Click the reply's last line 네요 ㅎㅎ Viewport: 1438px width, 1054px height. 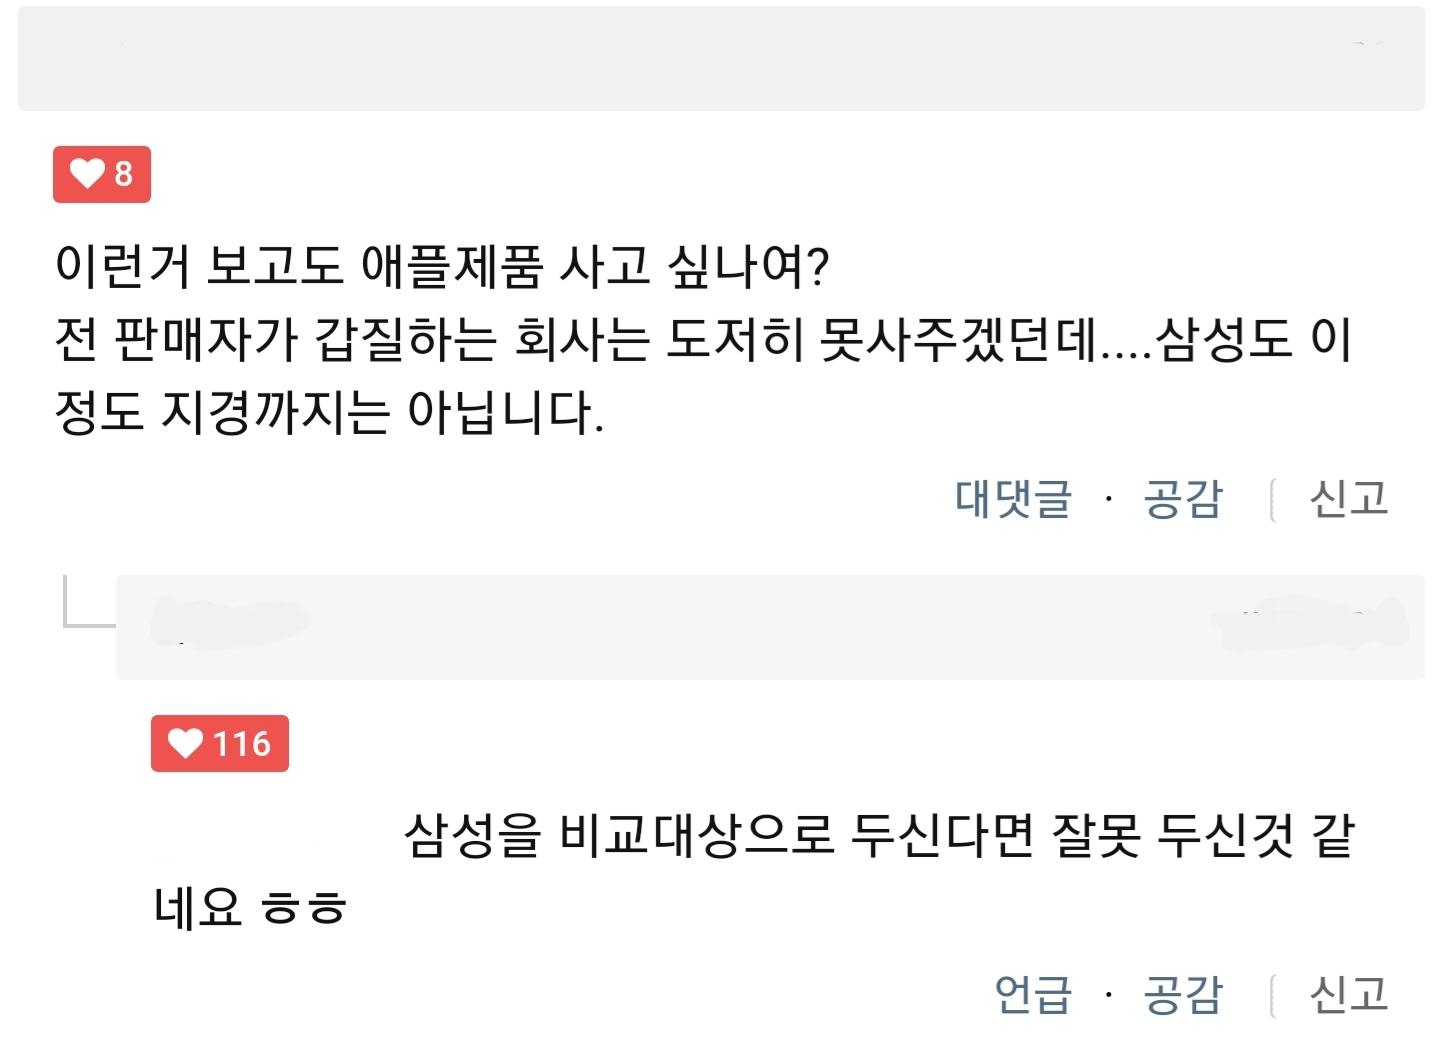250,908
